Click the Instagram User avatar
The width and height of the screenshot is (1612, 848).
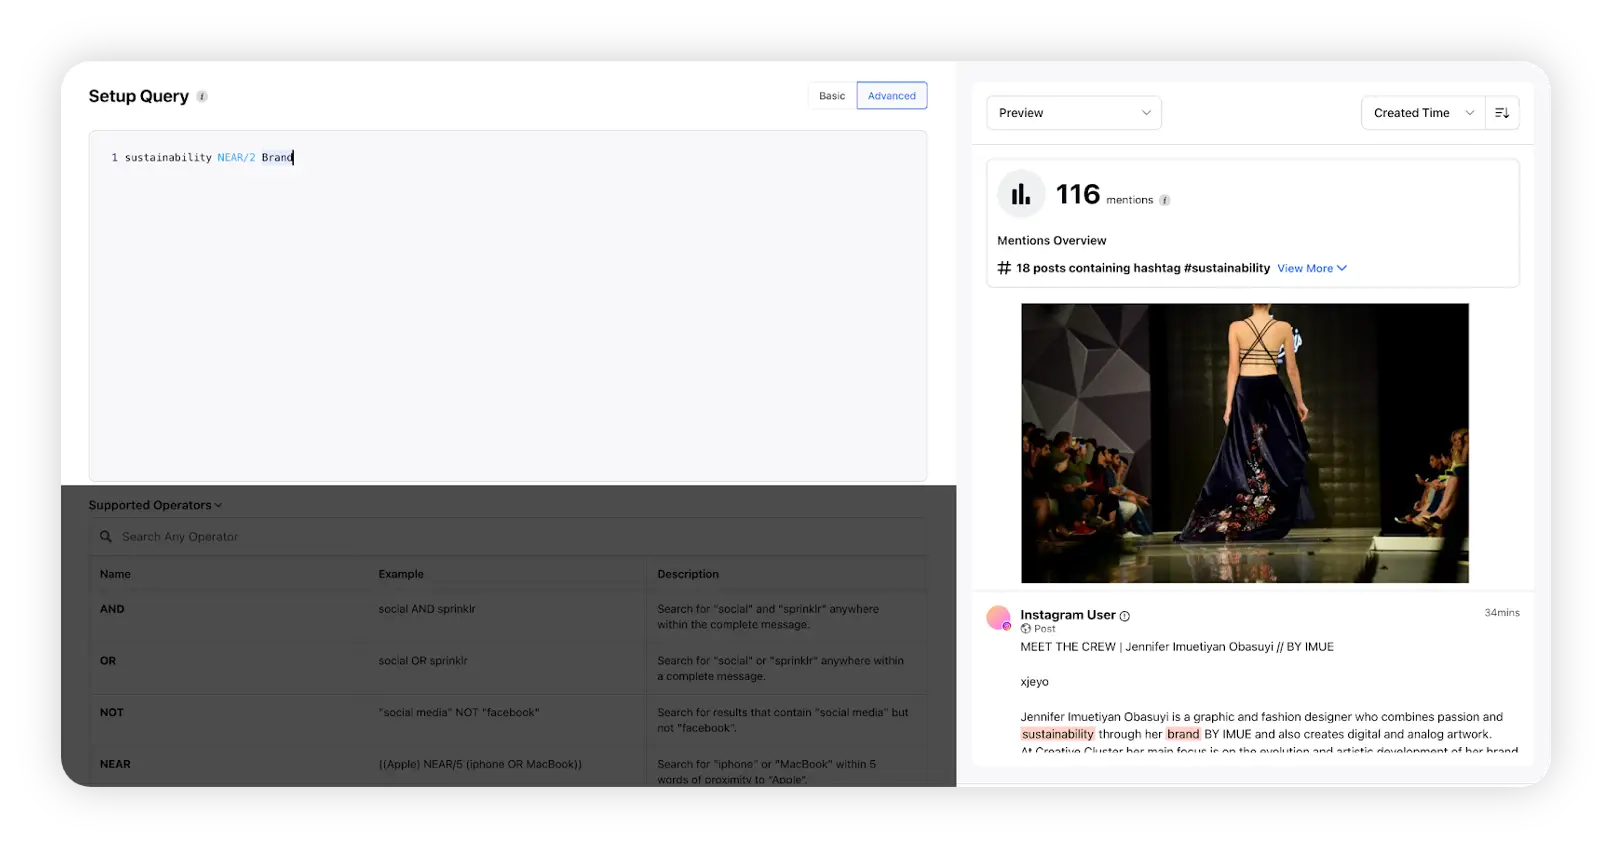pos(998,618)
